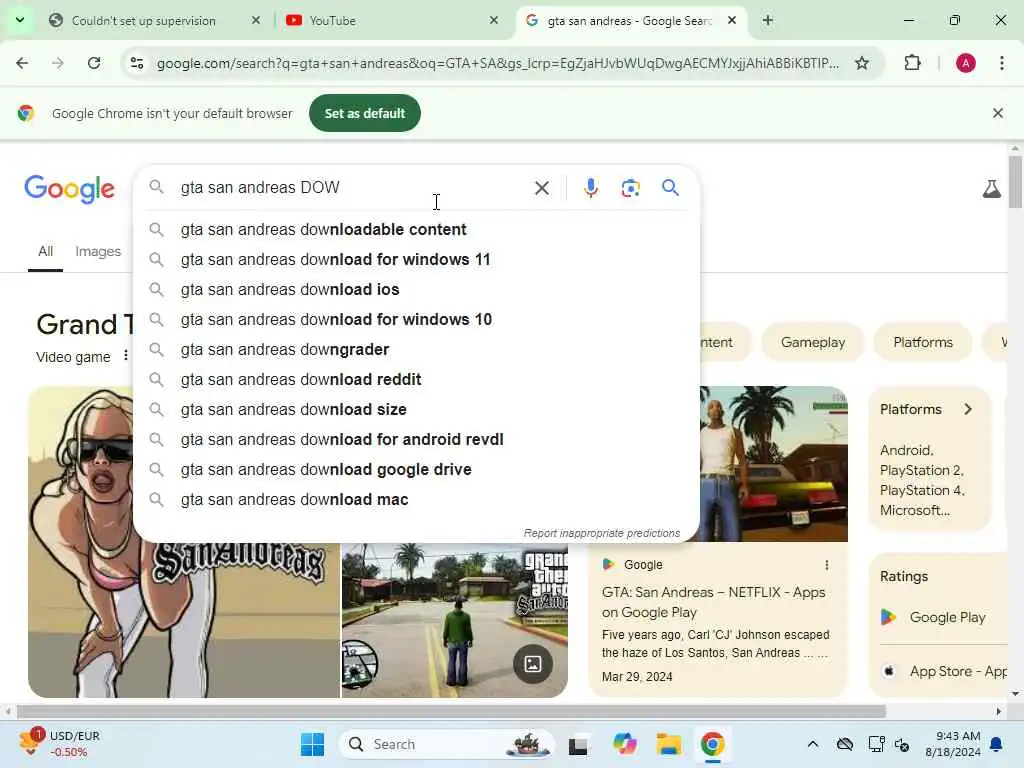Click the Google logo

(x=69, y=189)
